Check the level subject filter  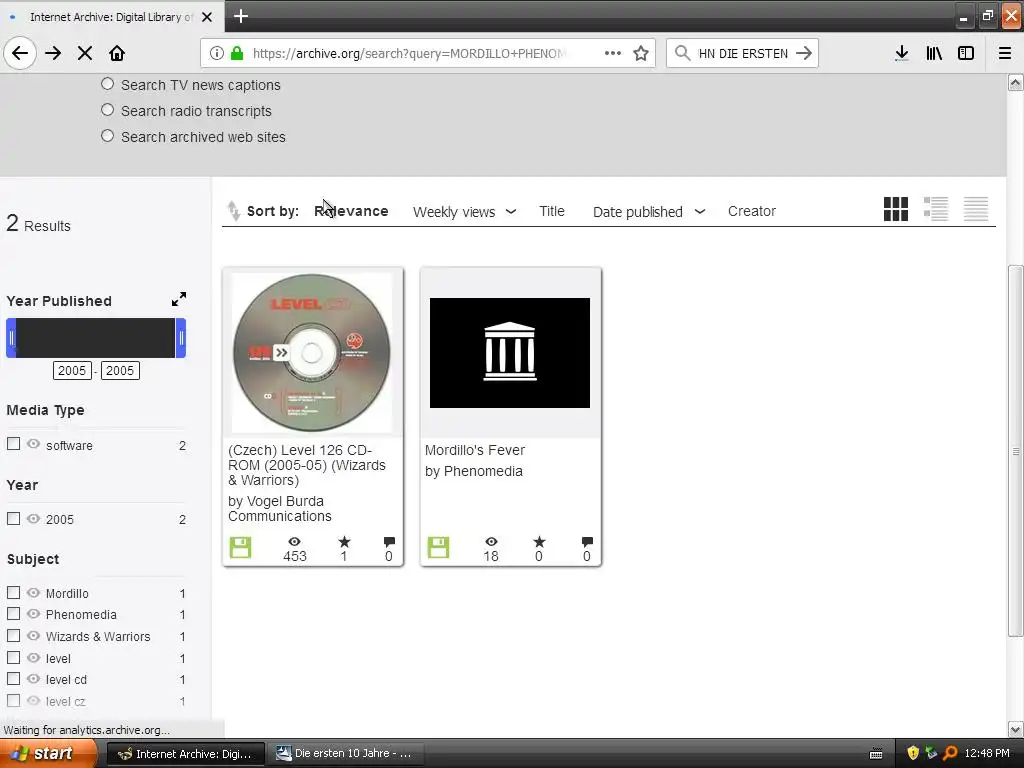click(14, 658)
